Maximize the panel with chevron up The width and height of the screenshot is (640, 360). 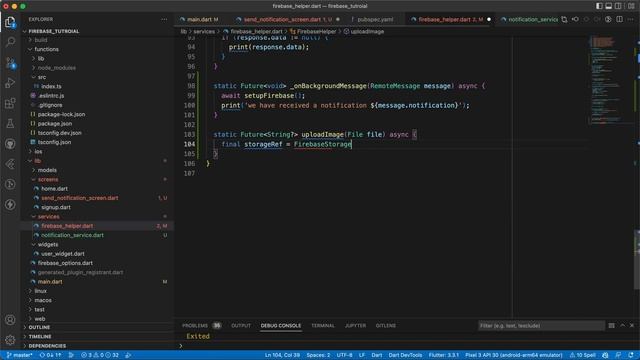[x=622, y=326]
